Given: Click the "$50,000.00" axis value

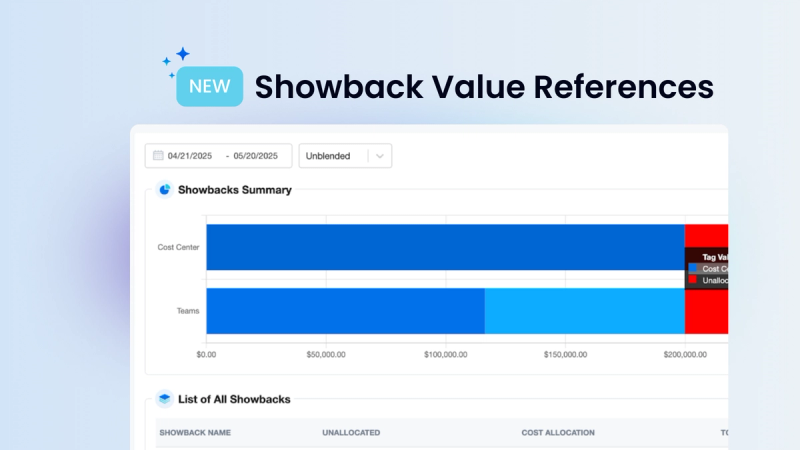Looking at the screenshot, I should [x=326, y=355].
